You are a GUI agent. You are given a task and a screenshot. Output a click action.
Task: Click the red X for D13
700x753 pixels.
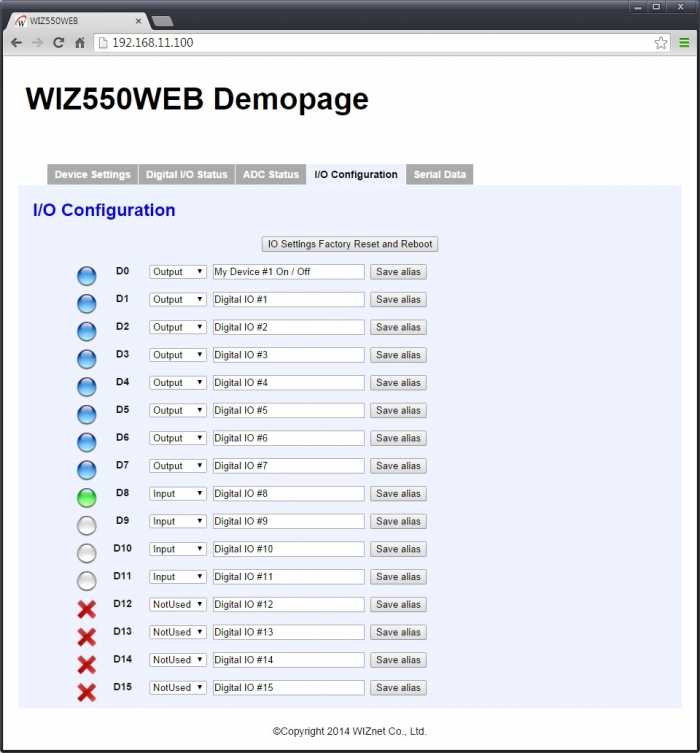86,637
